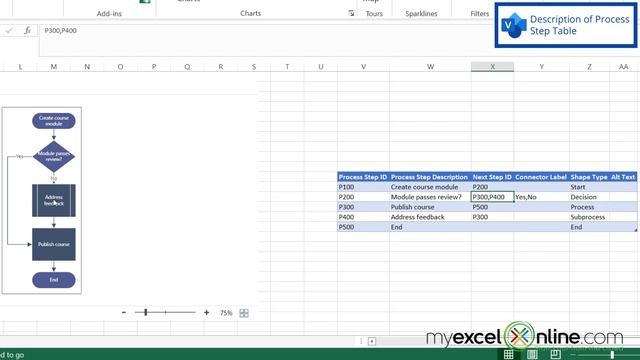Screen dimensions: 640x360
Task: Select the Address feedback description cell
Action: click(x=430, y=217)
